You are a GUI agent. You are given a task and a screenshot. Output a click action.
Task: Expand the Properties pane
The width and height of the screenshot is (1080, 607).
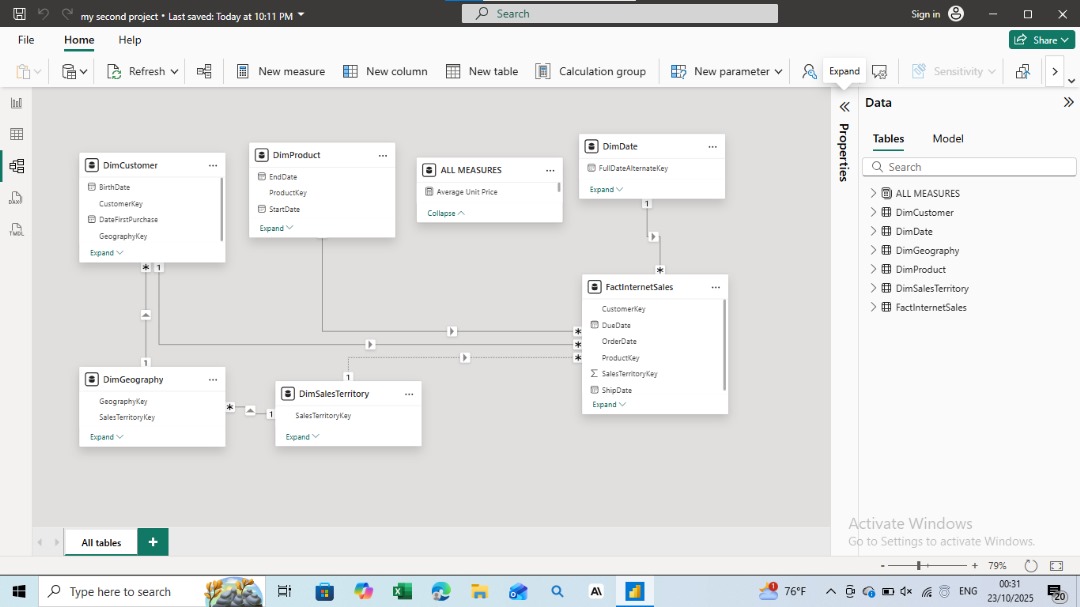[844, 107]
